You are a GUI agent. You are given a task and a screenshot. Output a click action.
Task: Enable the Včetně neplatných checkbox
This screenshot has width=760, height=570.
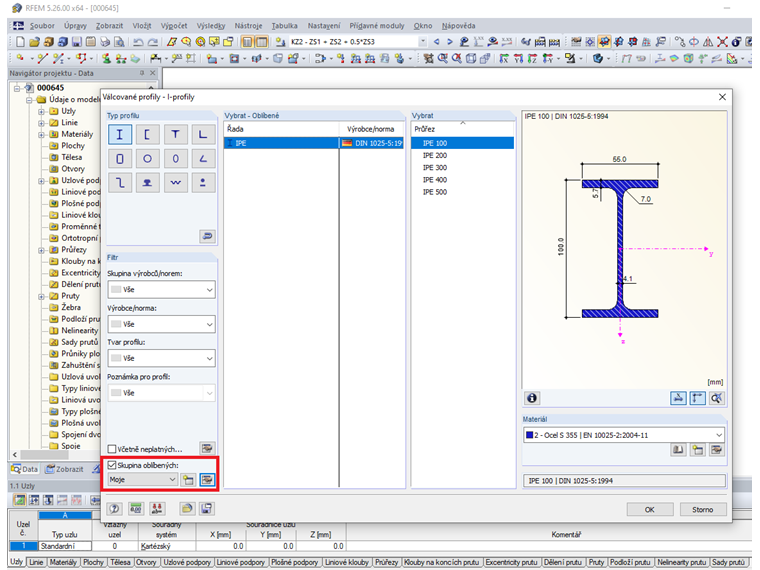click(112, 449)
